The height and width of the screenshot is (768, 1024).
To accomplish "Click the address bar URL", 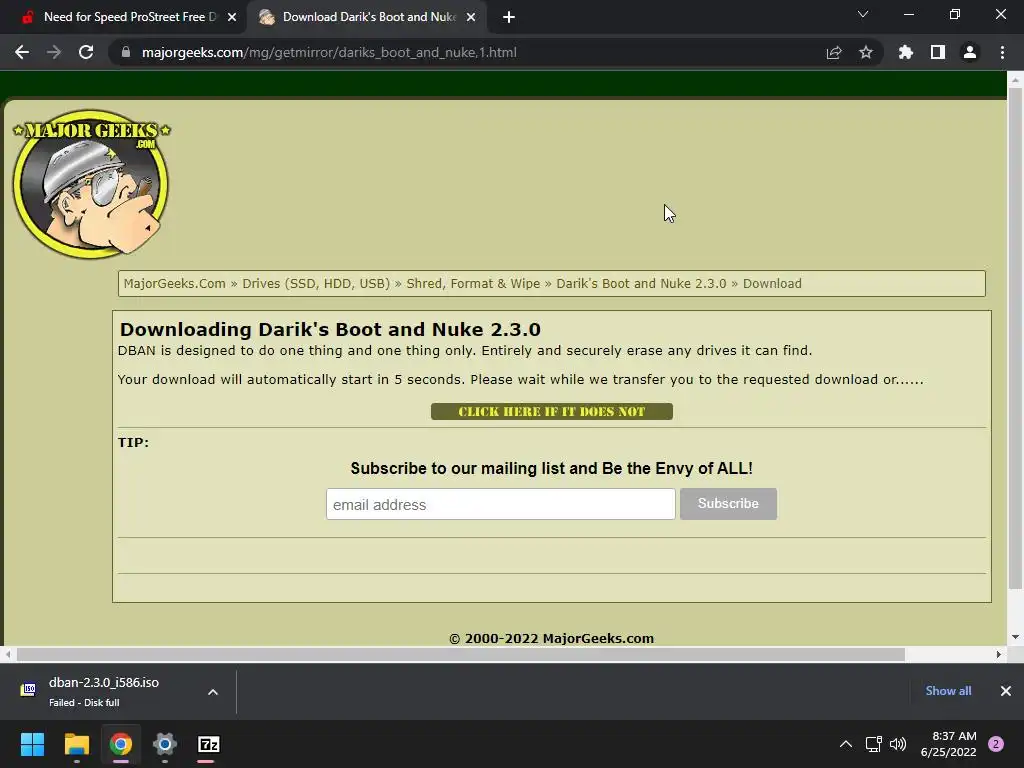I will point(329,52).
